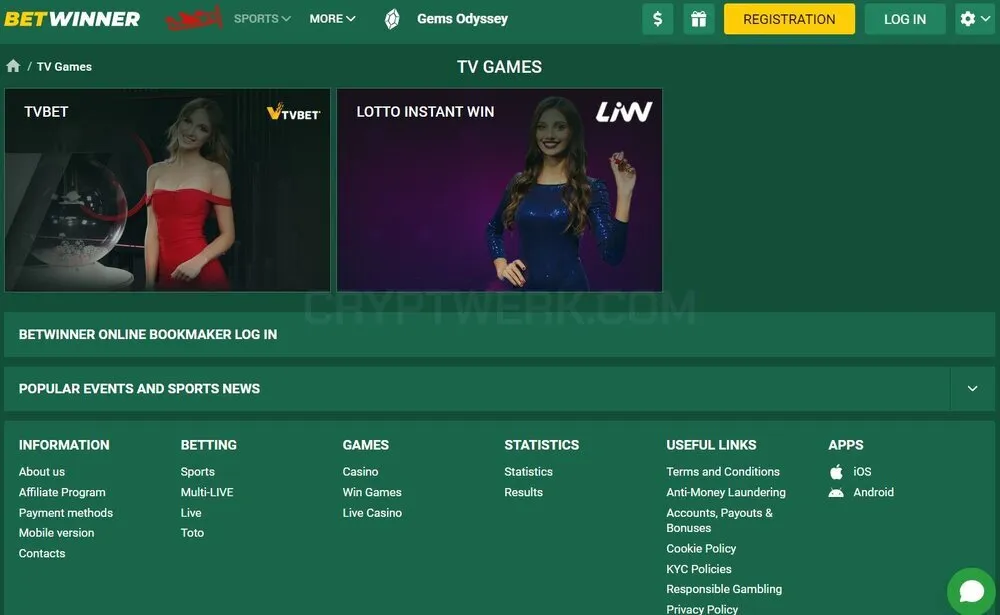Click the Betwinner logo
Image resolution: width=1000 pixels, height=615 pixels.
(72, 19)
